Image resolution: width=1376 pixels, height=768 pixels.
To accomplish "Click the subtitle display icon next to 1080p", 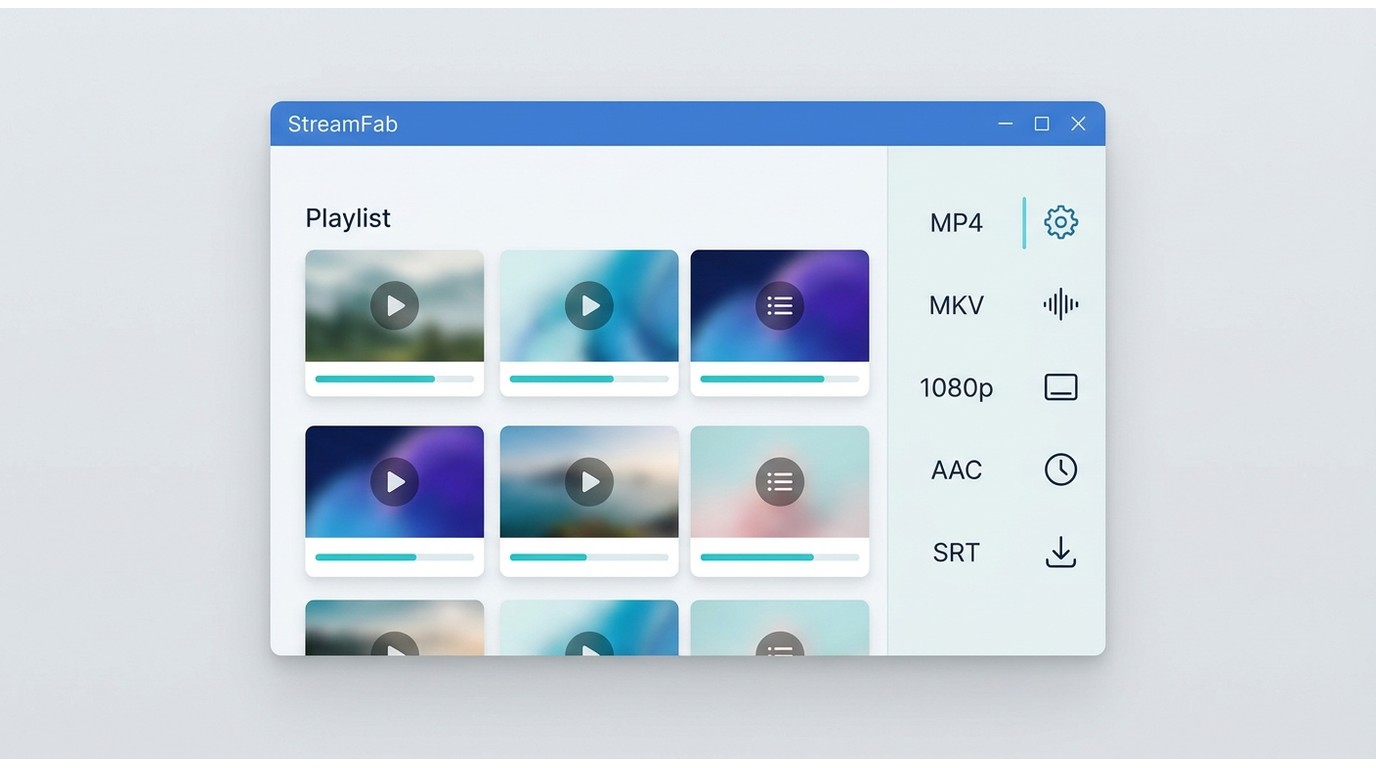I will tap(1060, 387).
